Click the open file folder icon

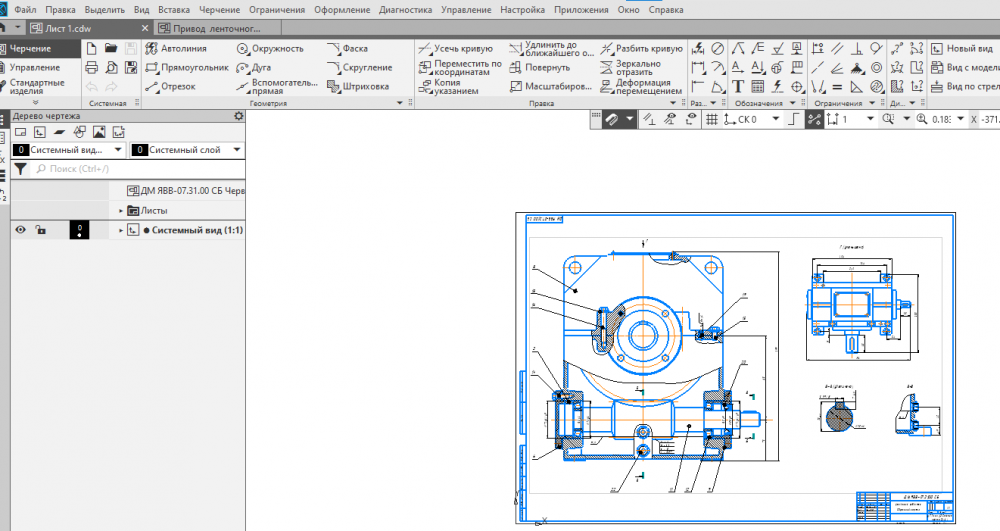click(111, 48)
